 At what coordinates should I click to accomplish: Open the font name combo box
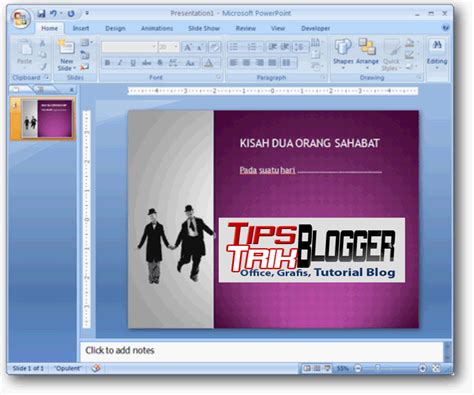click(129, 47)
